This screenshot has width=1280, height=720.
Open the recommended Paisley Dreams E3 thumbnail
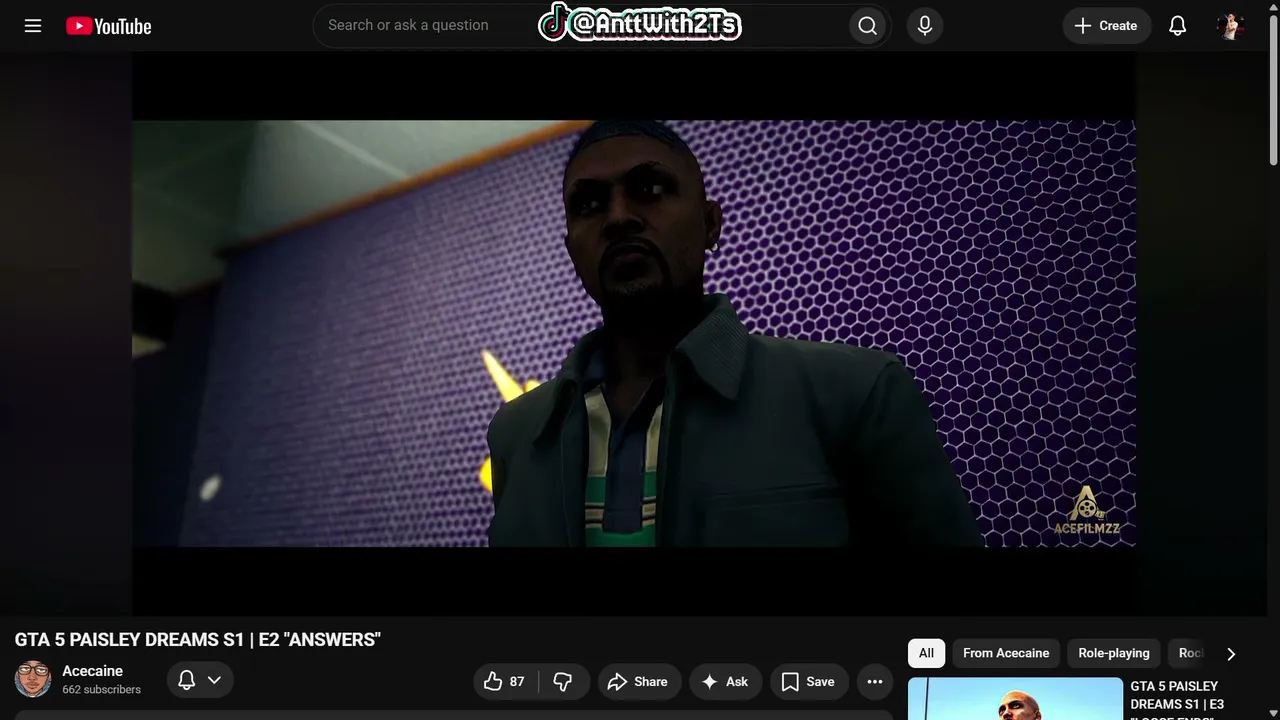(1015, 699)
